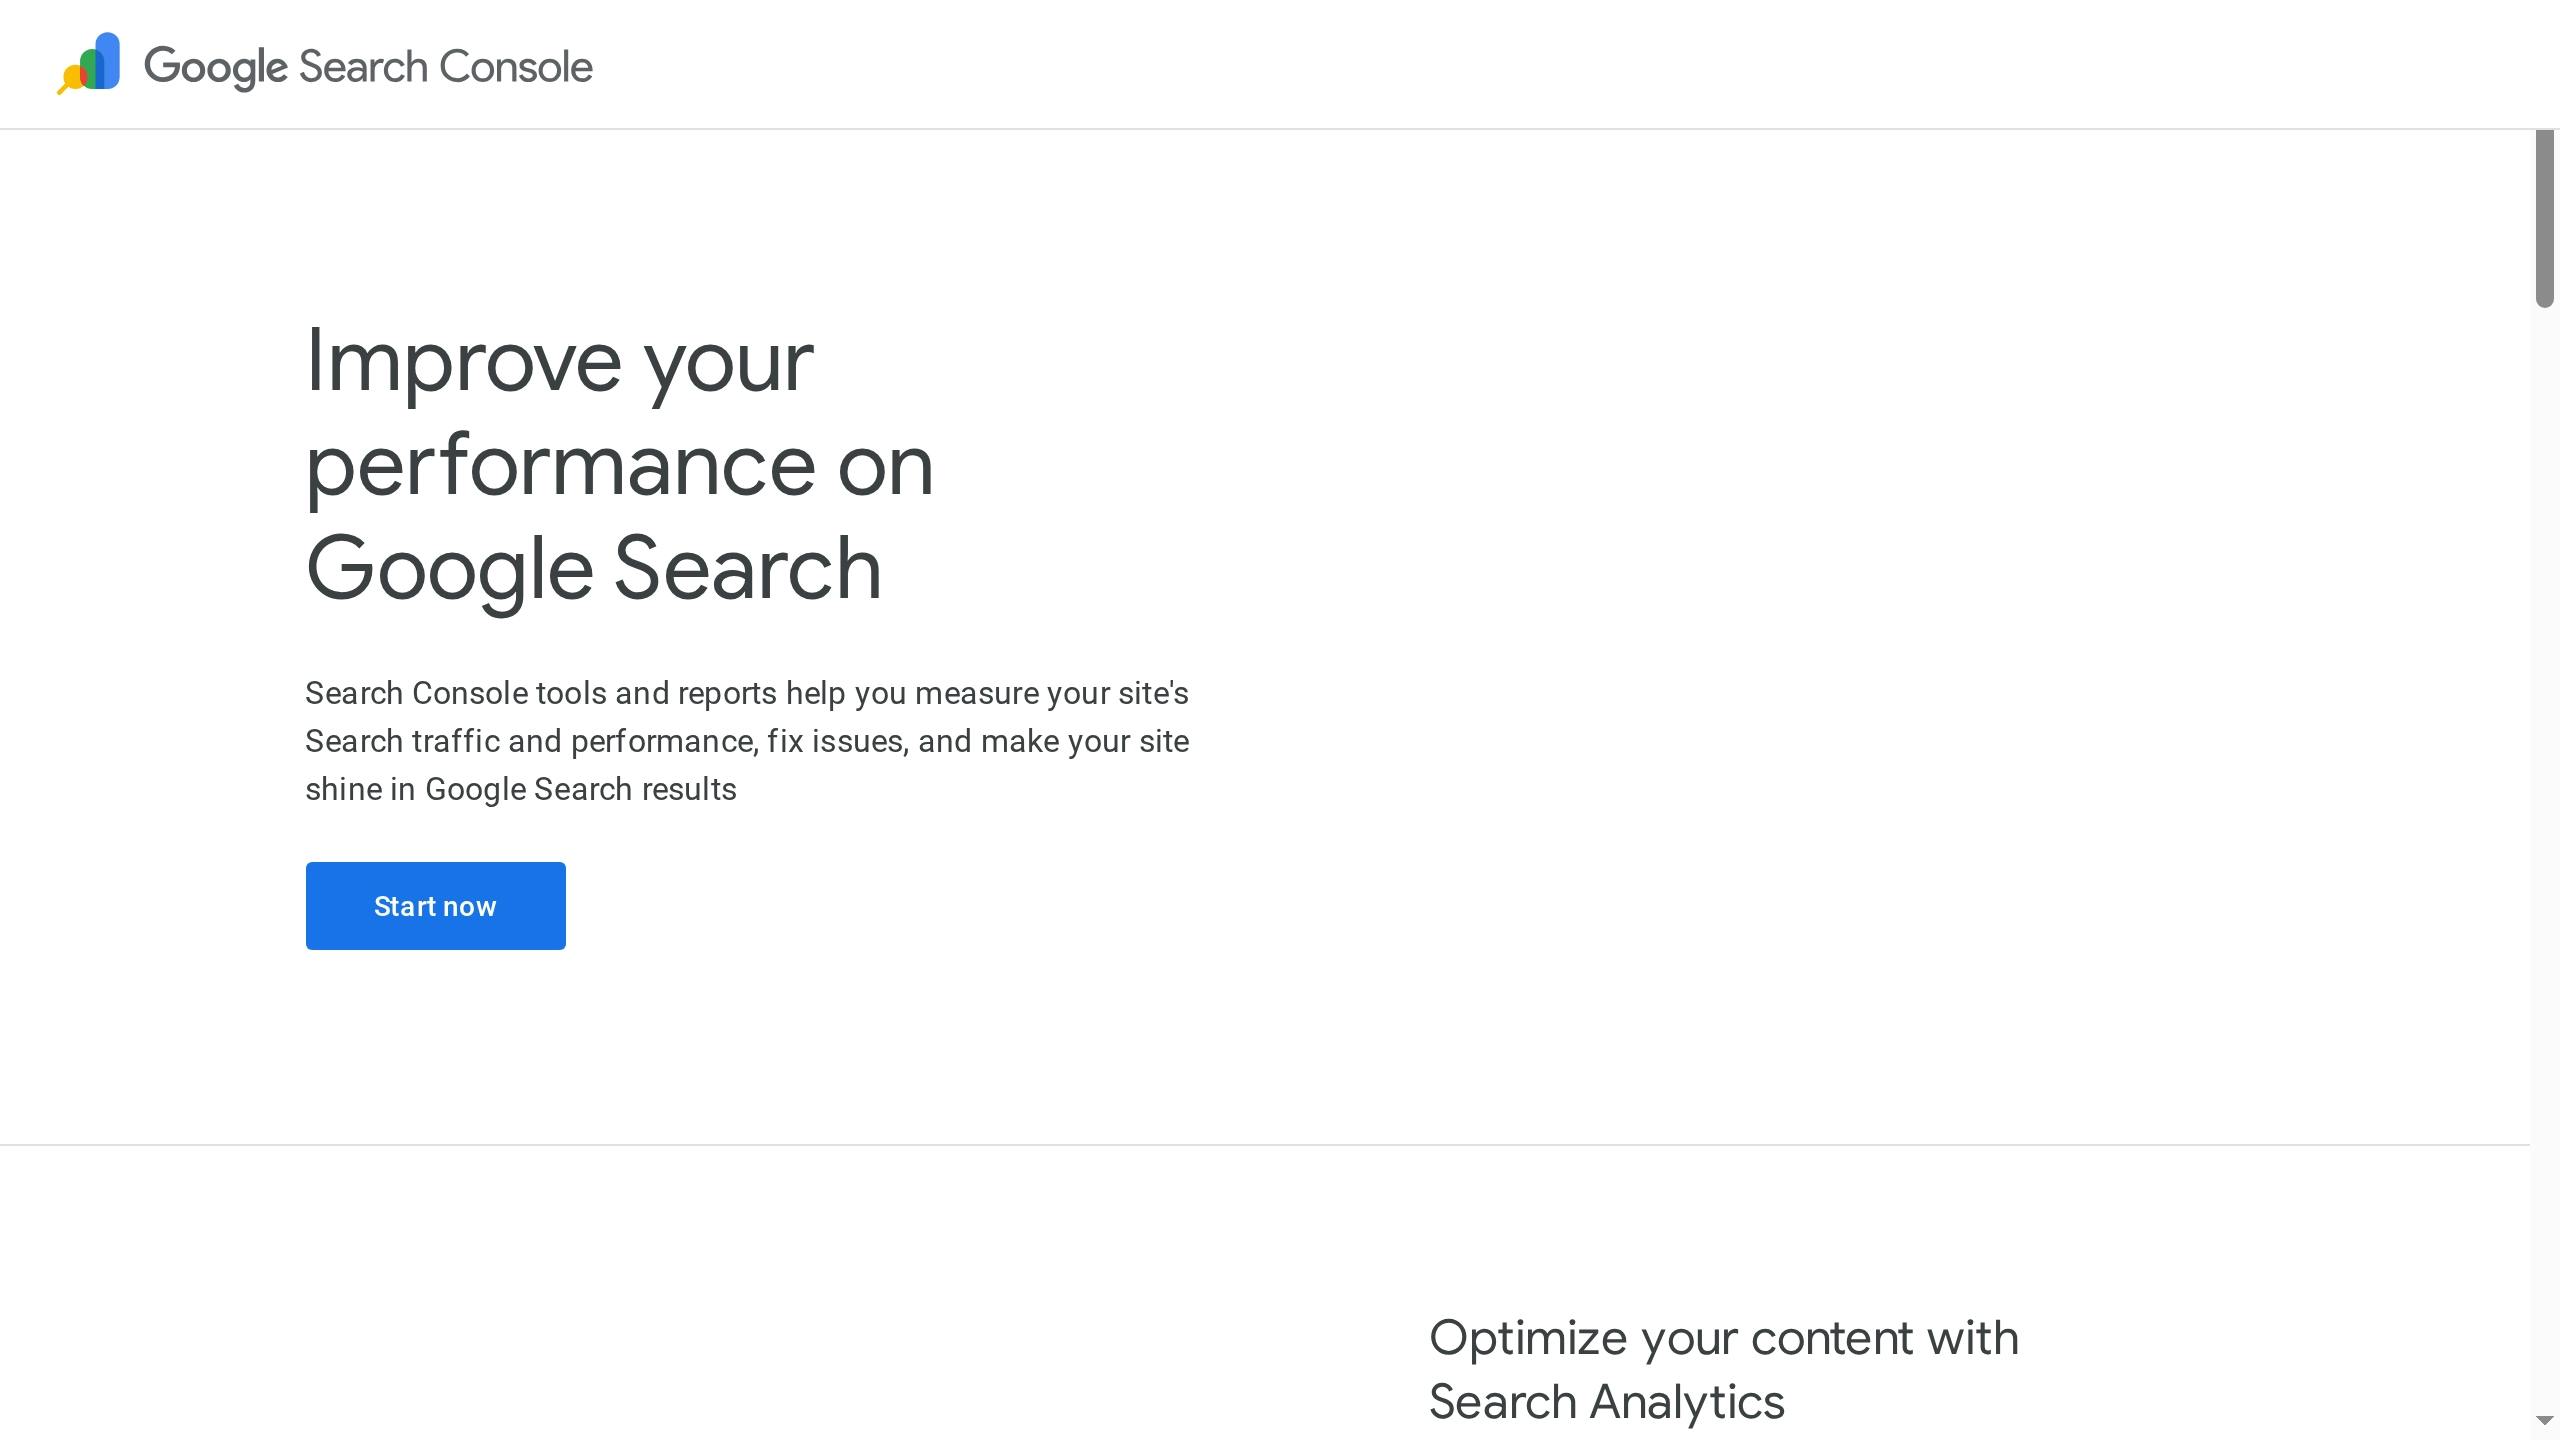Screen dimensions: 2560x1440
Task: Click the description line ending "your site's"
Action: [746, 693]
